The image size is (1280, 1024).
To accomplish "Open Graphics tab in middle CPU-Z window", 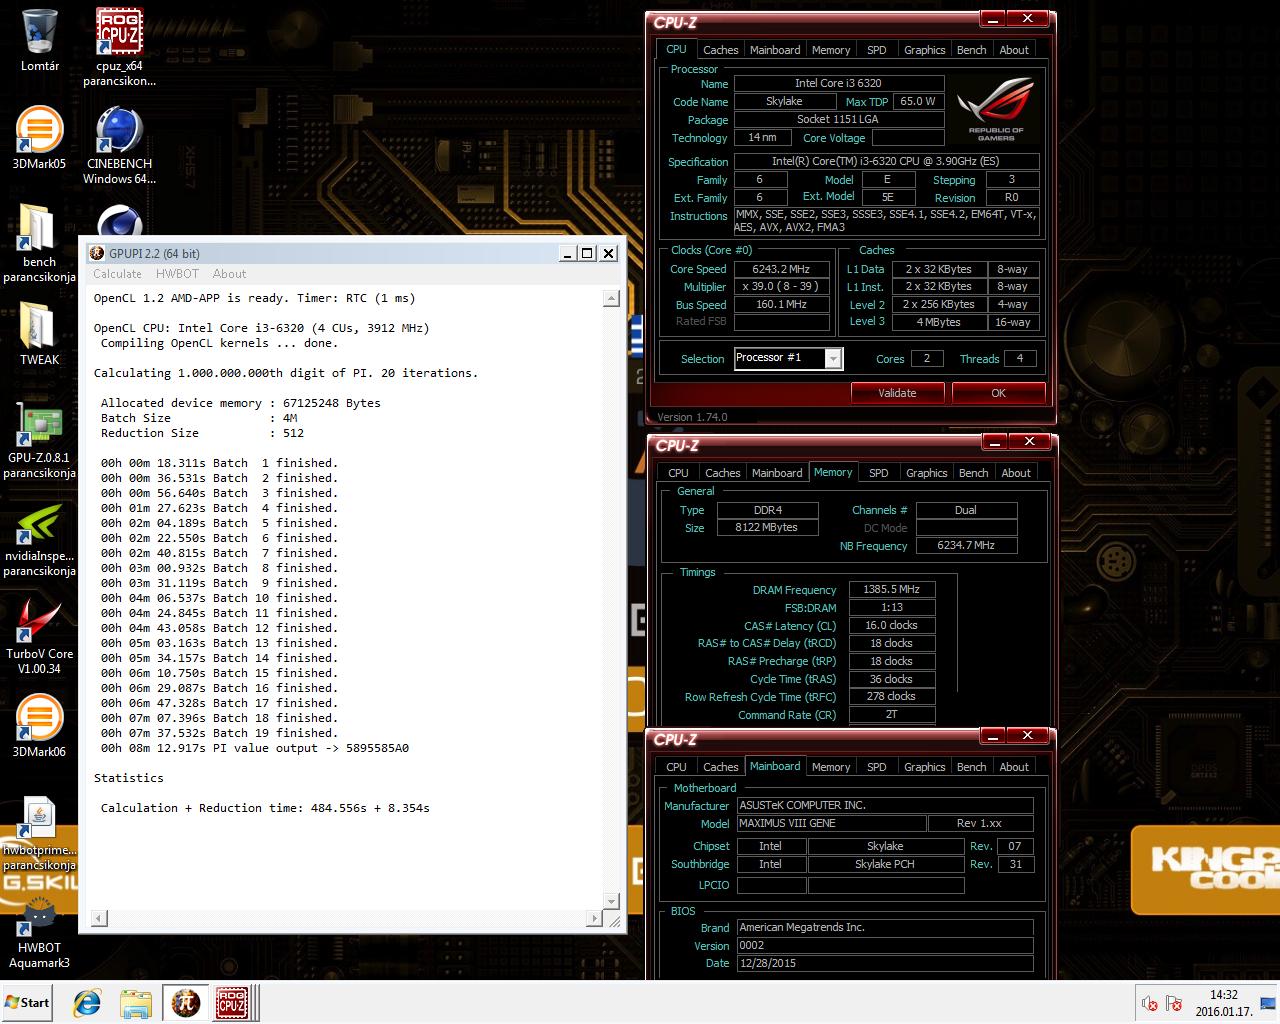I will coord(926,473).
